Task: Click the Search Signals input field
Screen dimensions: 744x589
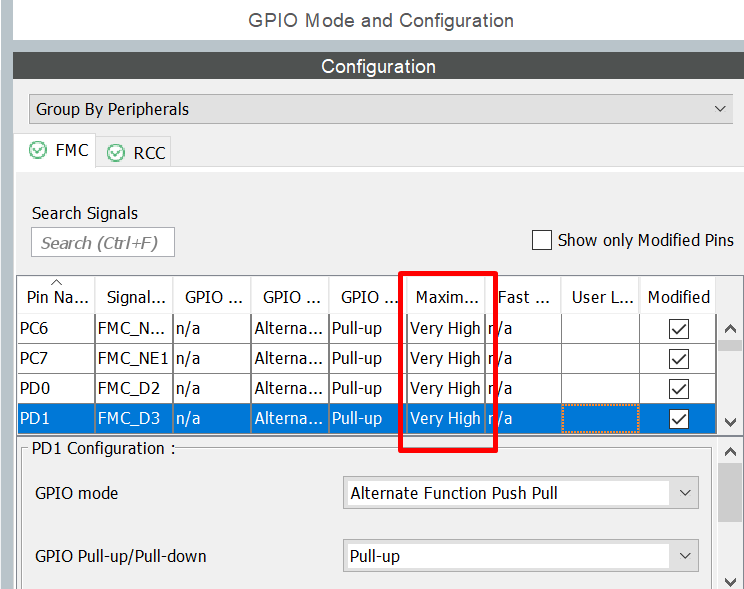Action: 103,243
